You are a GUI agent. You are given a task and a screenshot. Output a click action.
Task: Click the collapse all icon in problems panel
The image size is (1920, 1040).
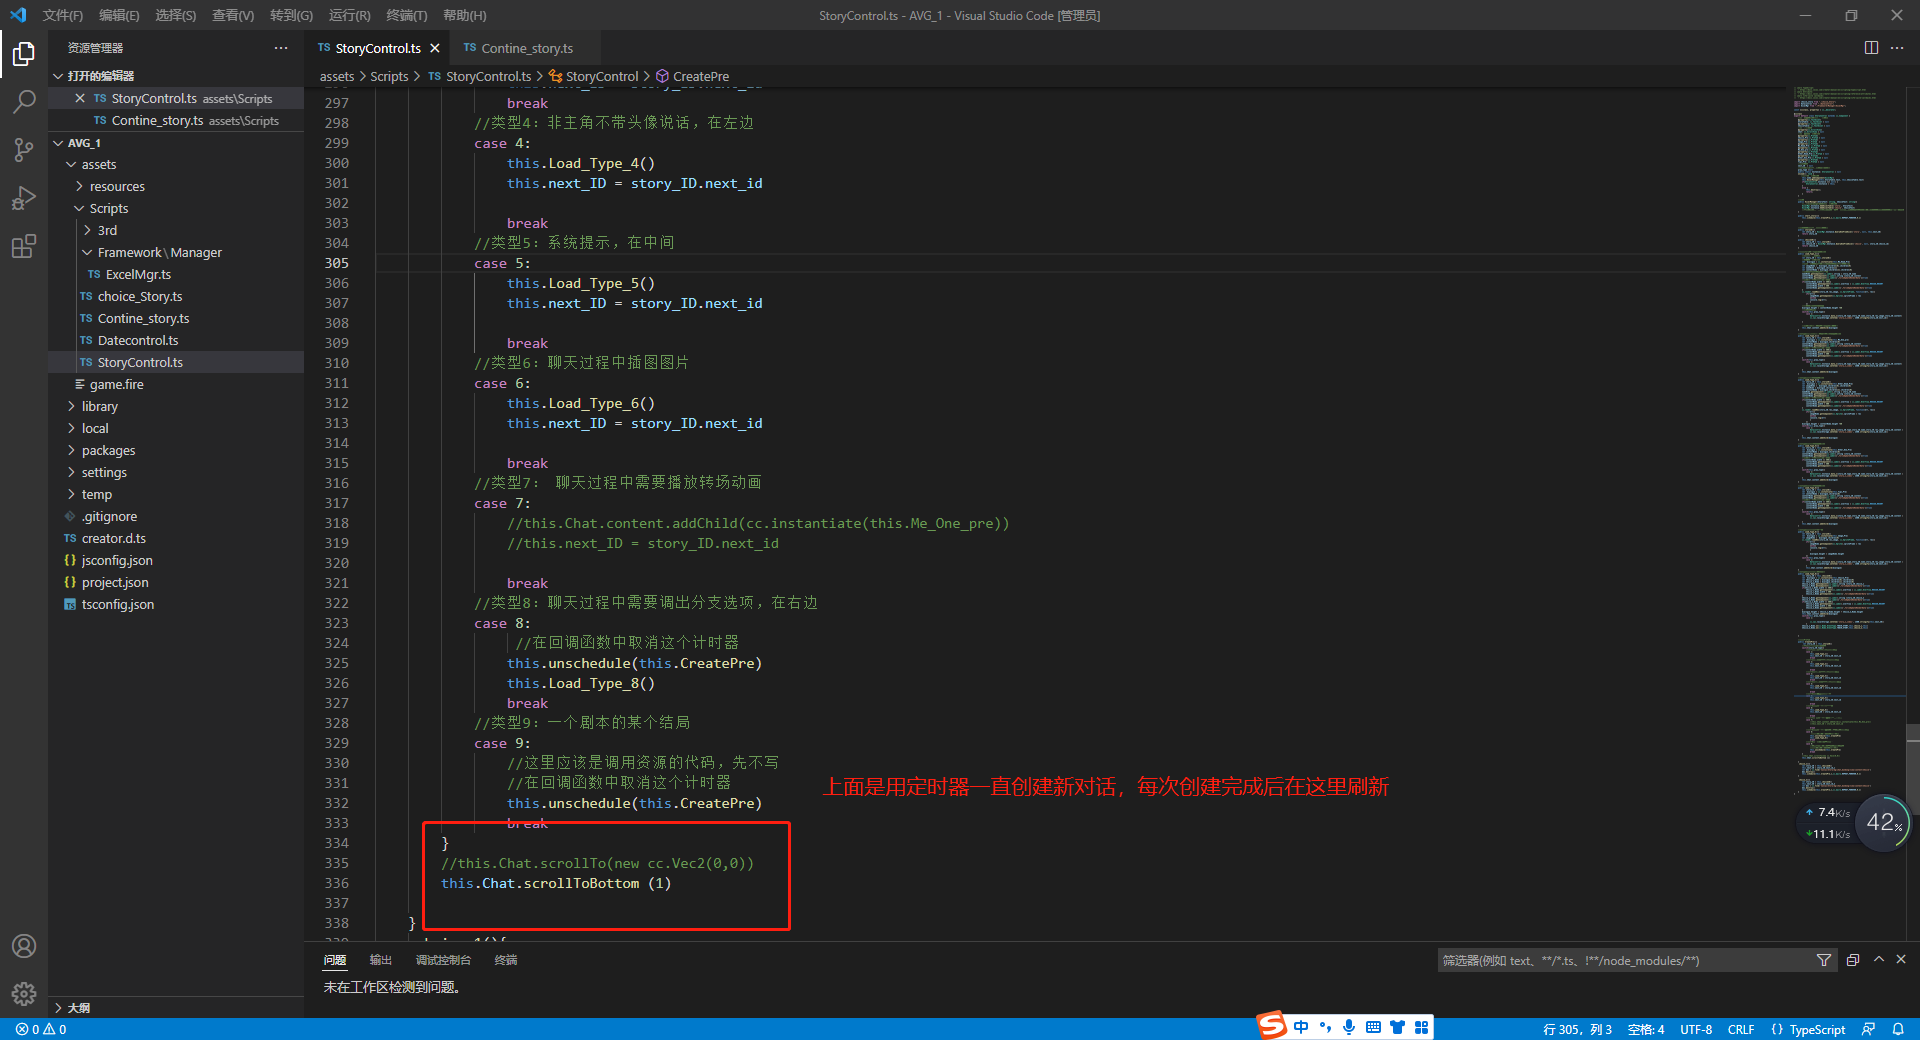(1853, 960)
